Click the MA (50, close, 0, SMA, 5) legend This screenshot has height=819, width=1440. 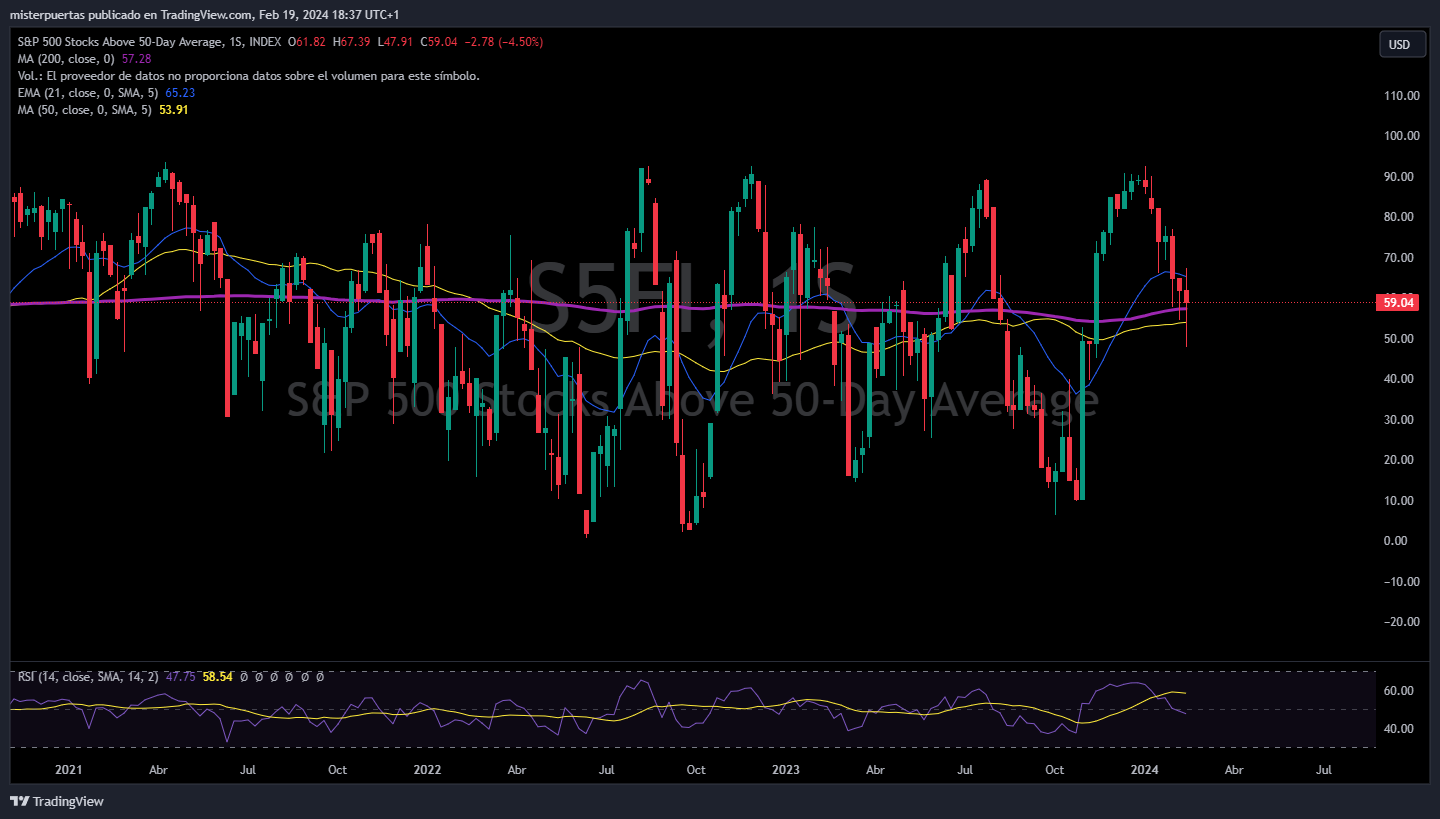[x=85, y=110]
